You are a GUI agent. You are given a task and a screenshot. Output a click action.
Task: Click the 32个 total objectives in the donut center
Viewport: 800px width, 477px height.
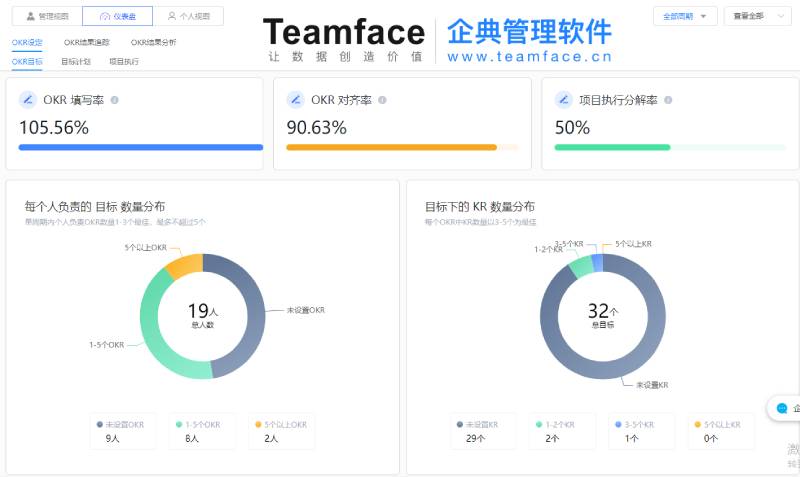pyautogui.click(x=603, y=311)
